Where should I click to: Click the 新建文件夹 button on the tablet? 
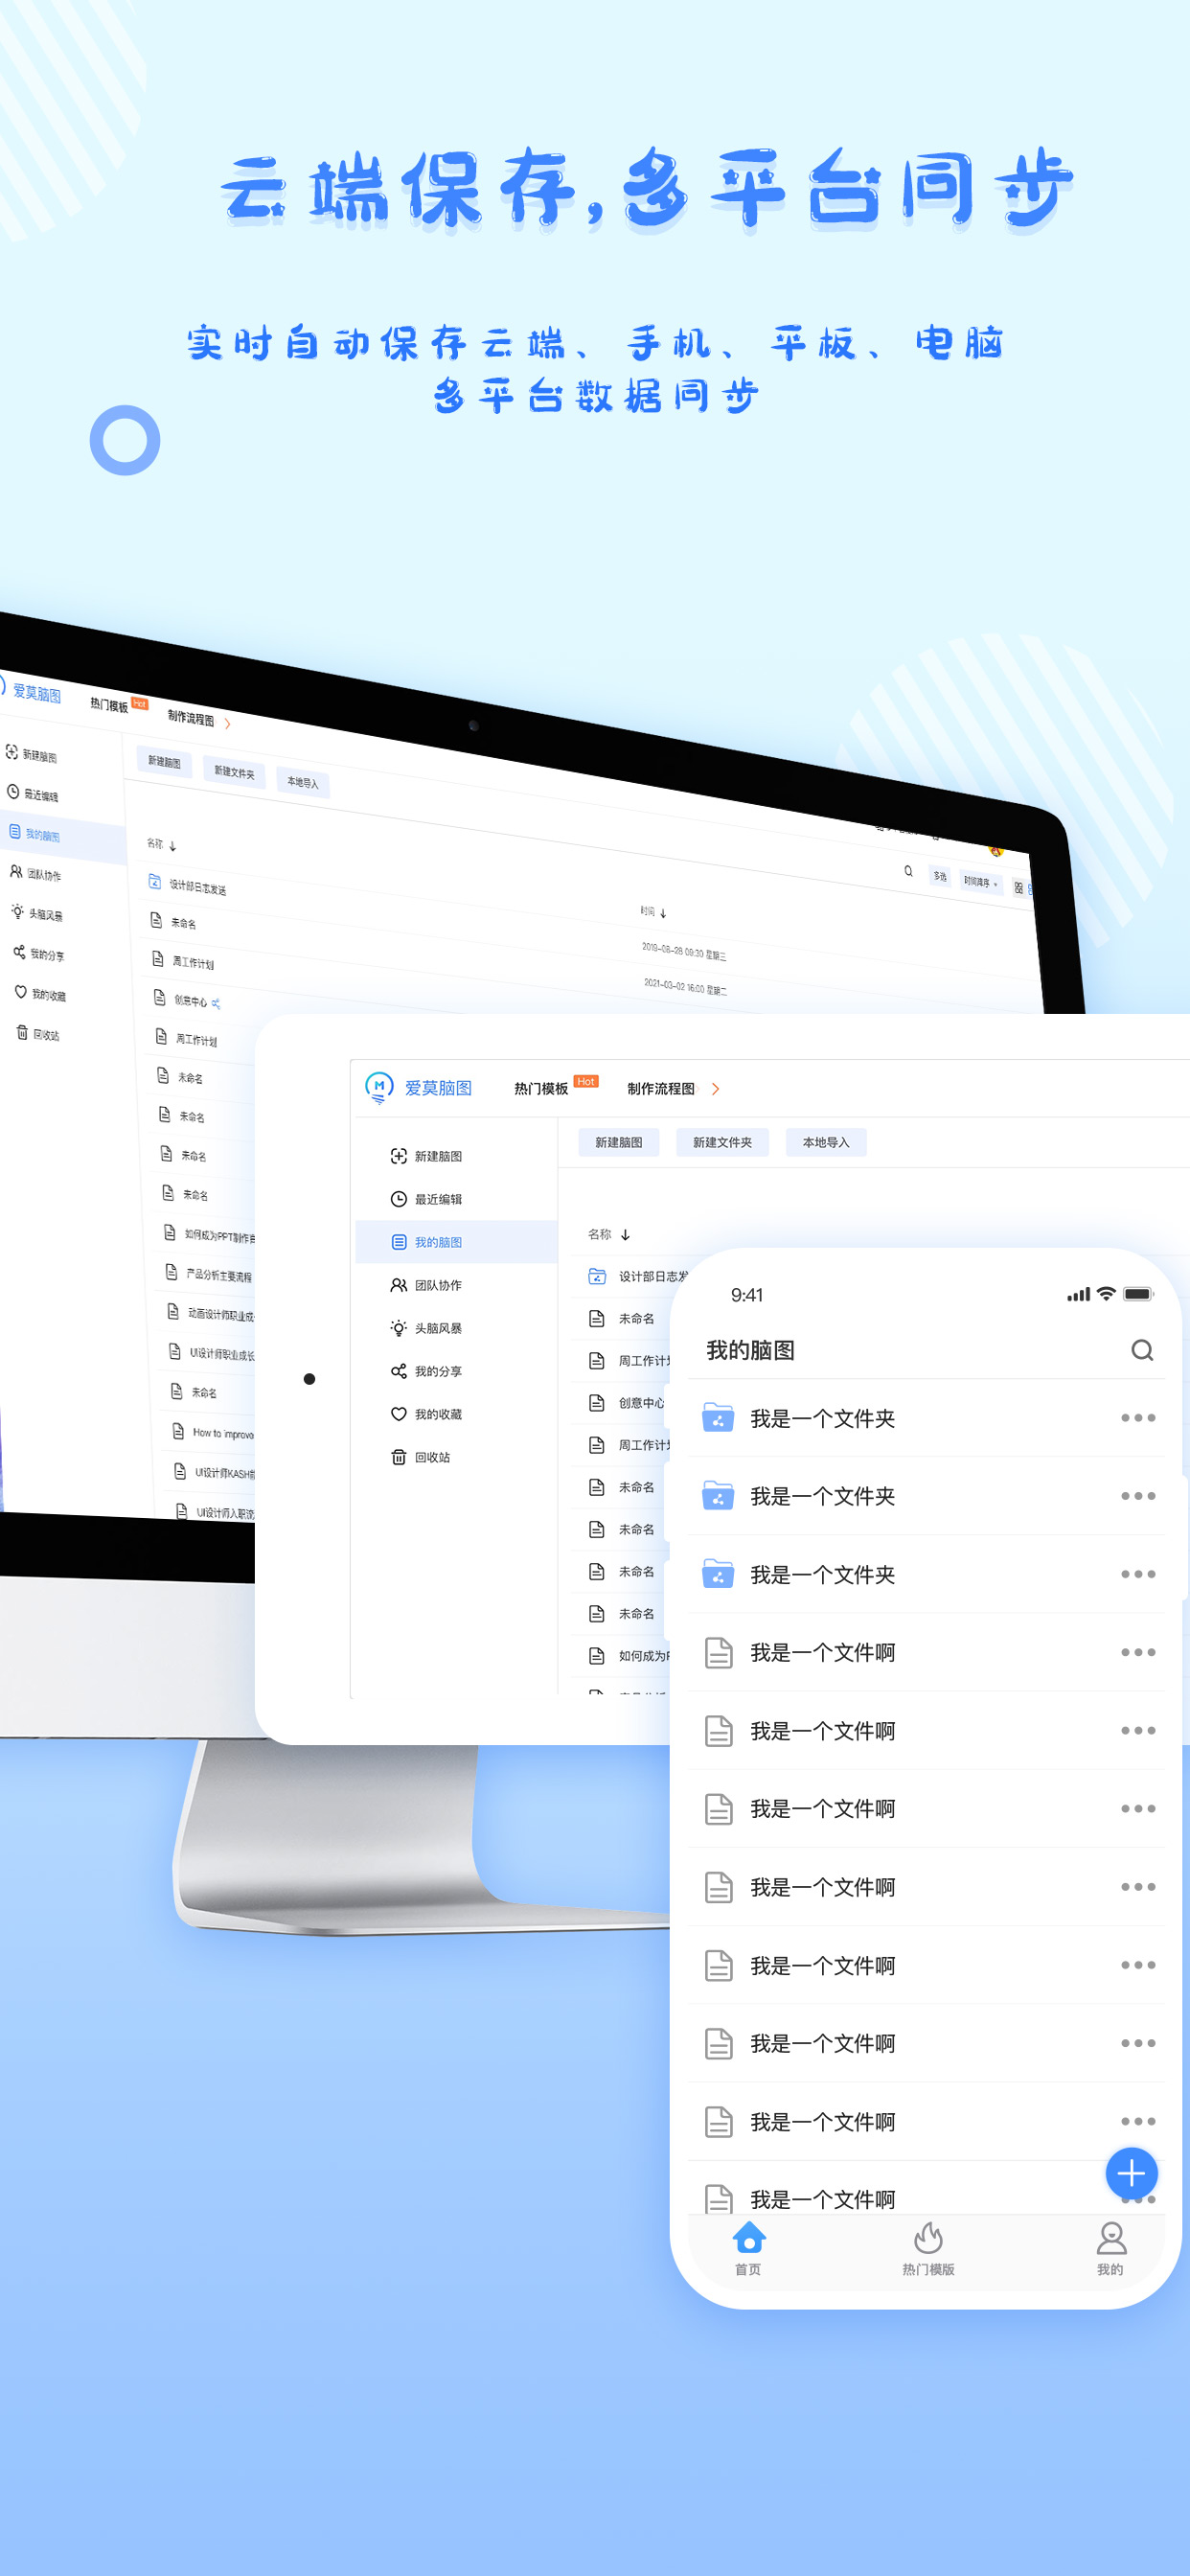722,1142
